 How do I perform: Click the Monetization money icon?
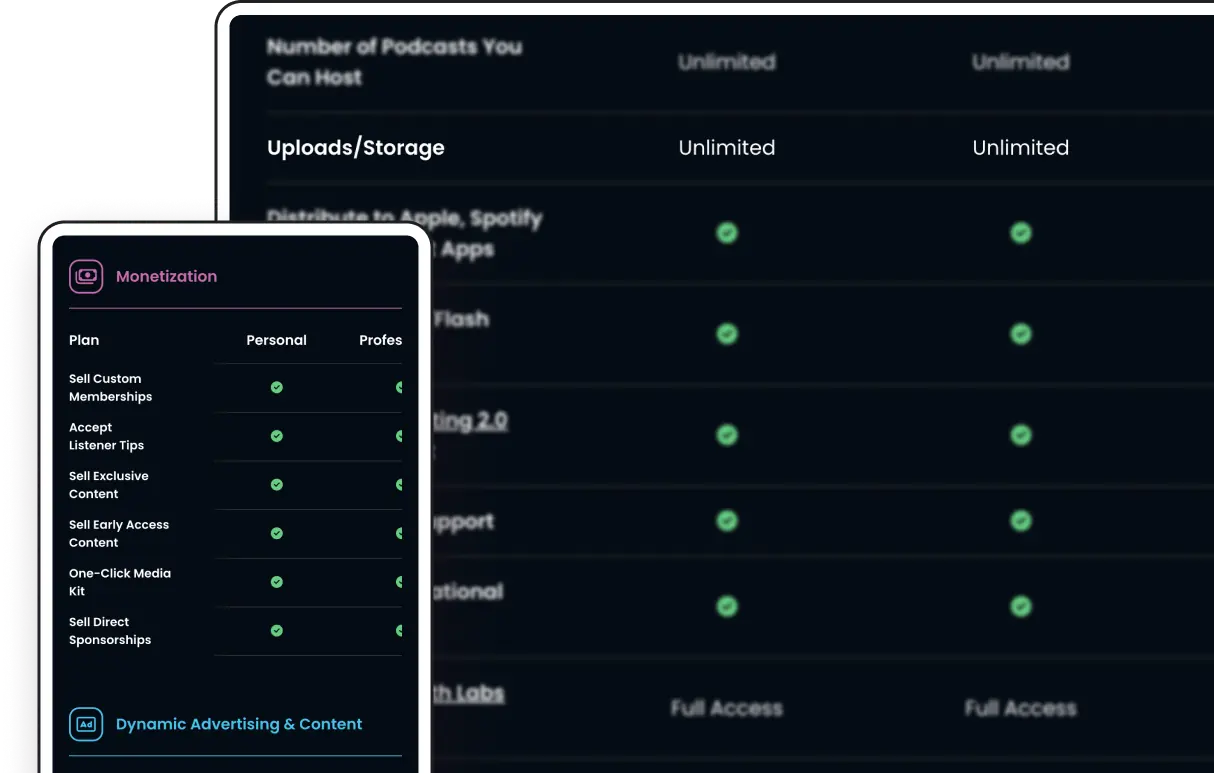point(86,276)
